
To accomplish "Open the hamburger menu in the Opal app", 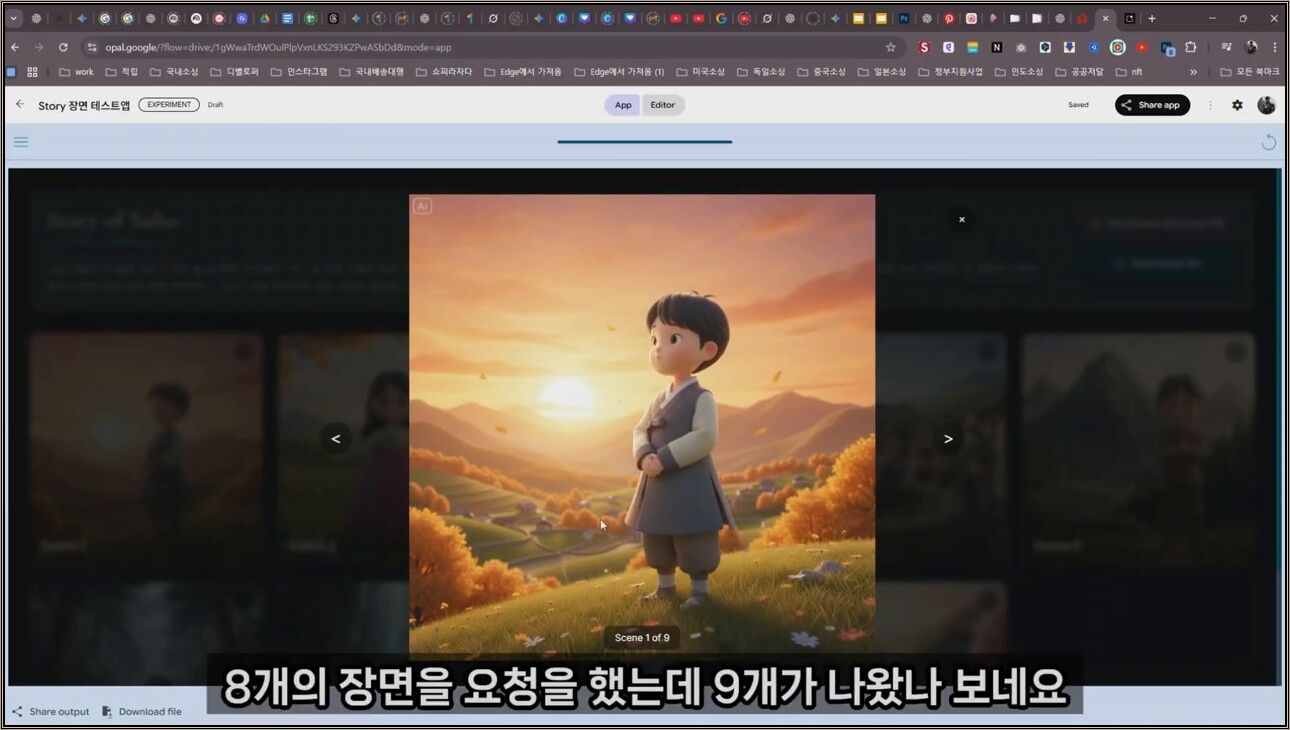I will [x=21, y=142].
